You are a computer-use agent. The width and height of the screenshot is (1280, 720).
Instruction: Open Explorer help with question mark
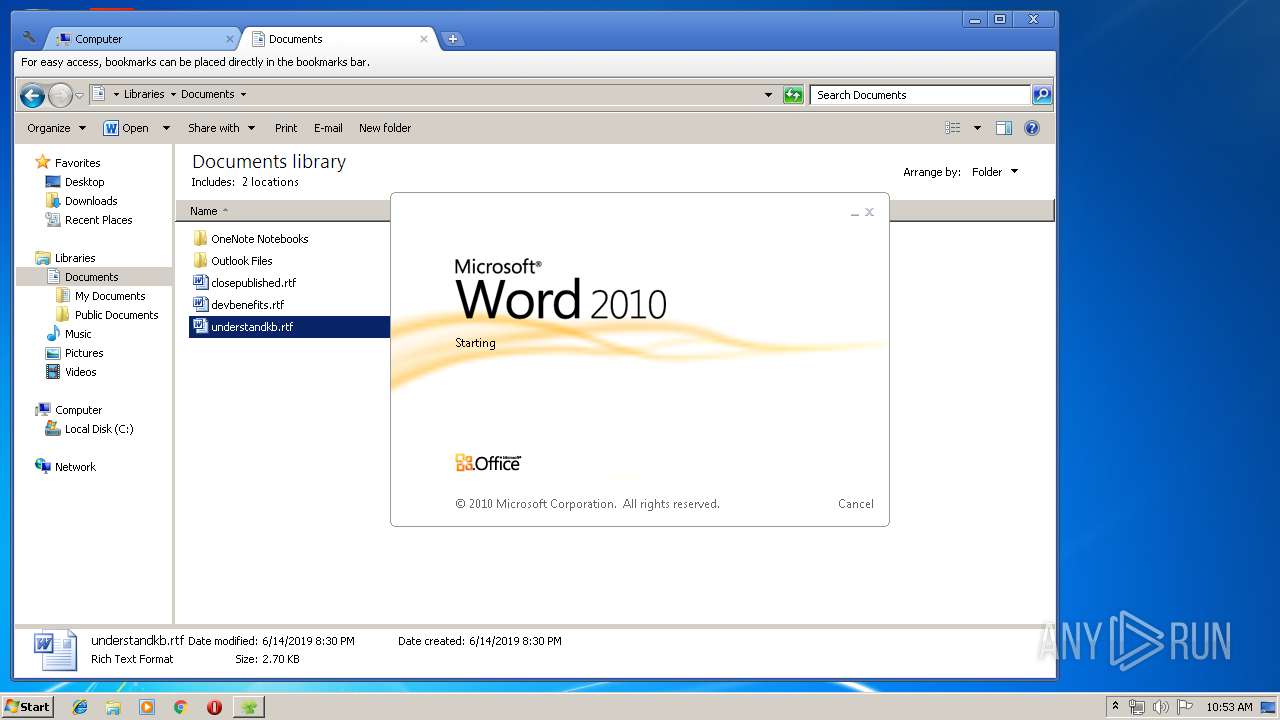click(1032, 128)
